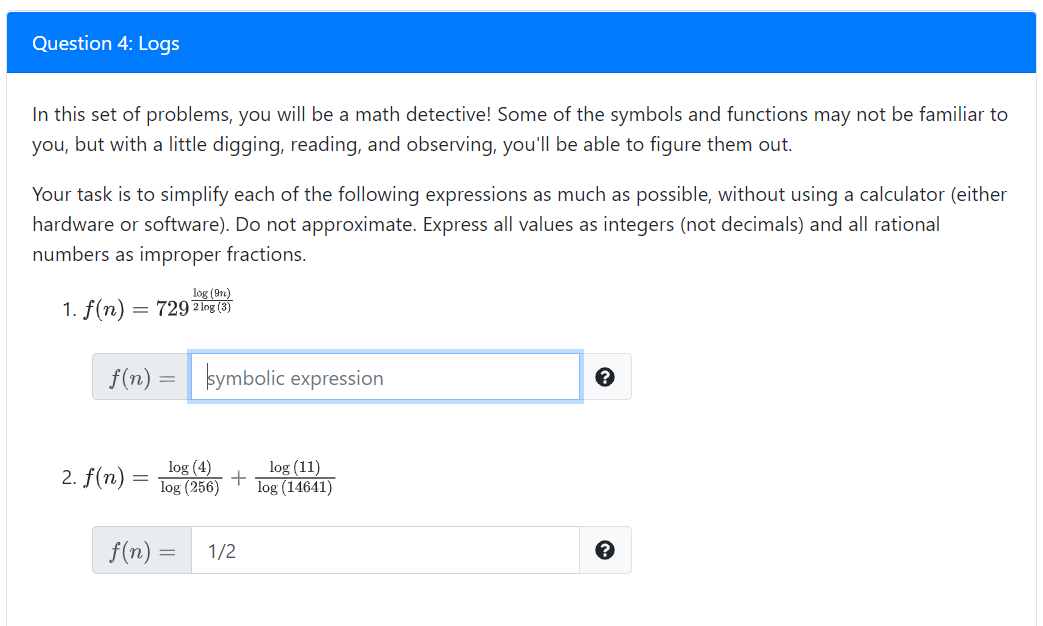This screenshot has height=626, width=1043.
Task: Click the fraction log(11)/log(14641) in problem 2
Action: [295, 477]
